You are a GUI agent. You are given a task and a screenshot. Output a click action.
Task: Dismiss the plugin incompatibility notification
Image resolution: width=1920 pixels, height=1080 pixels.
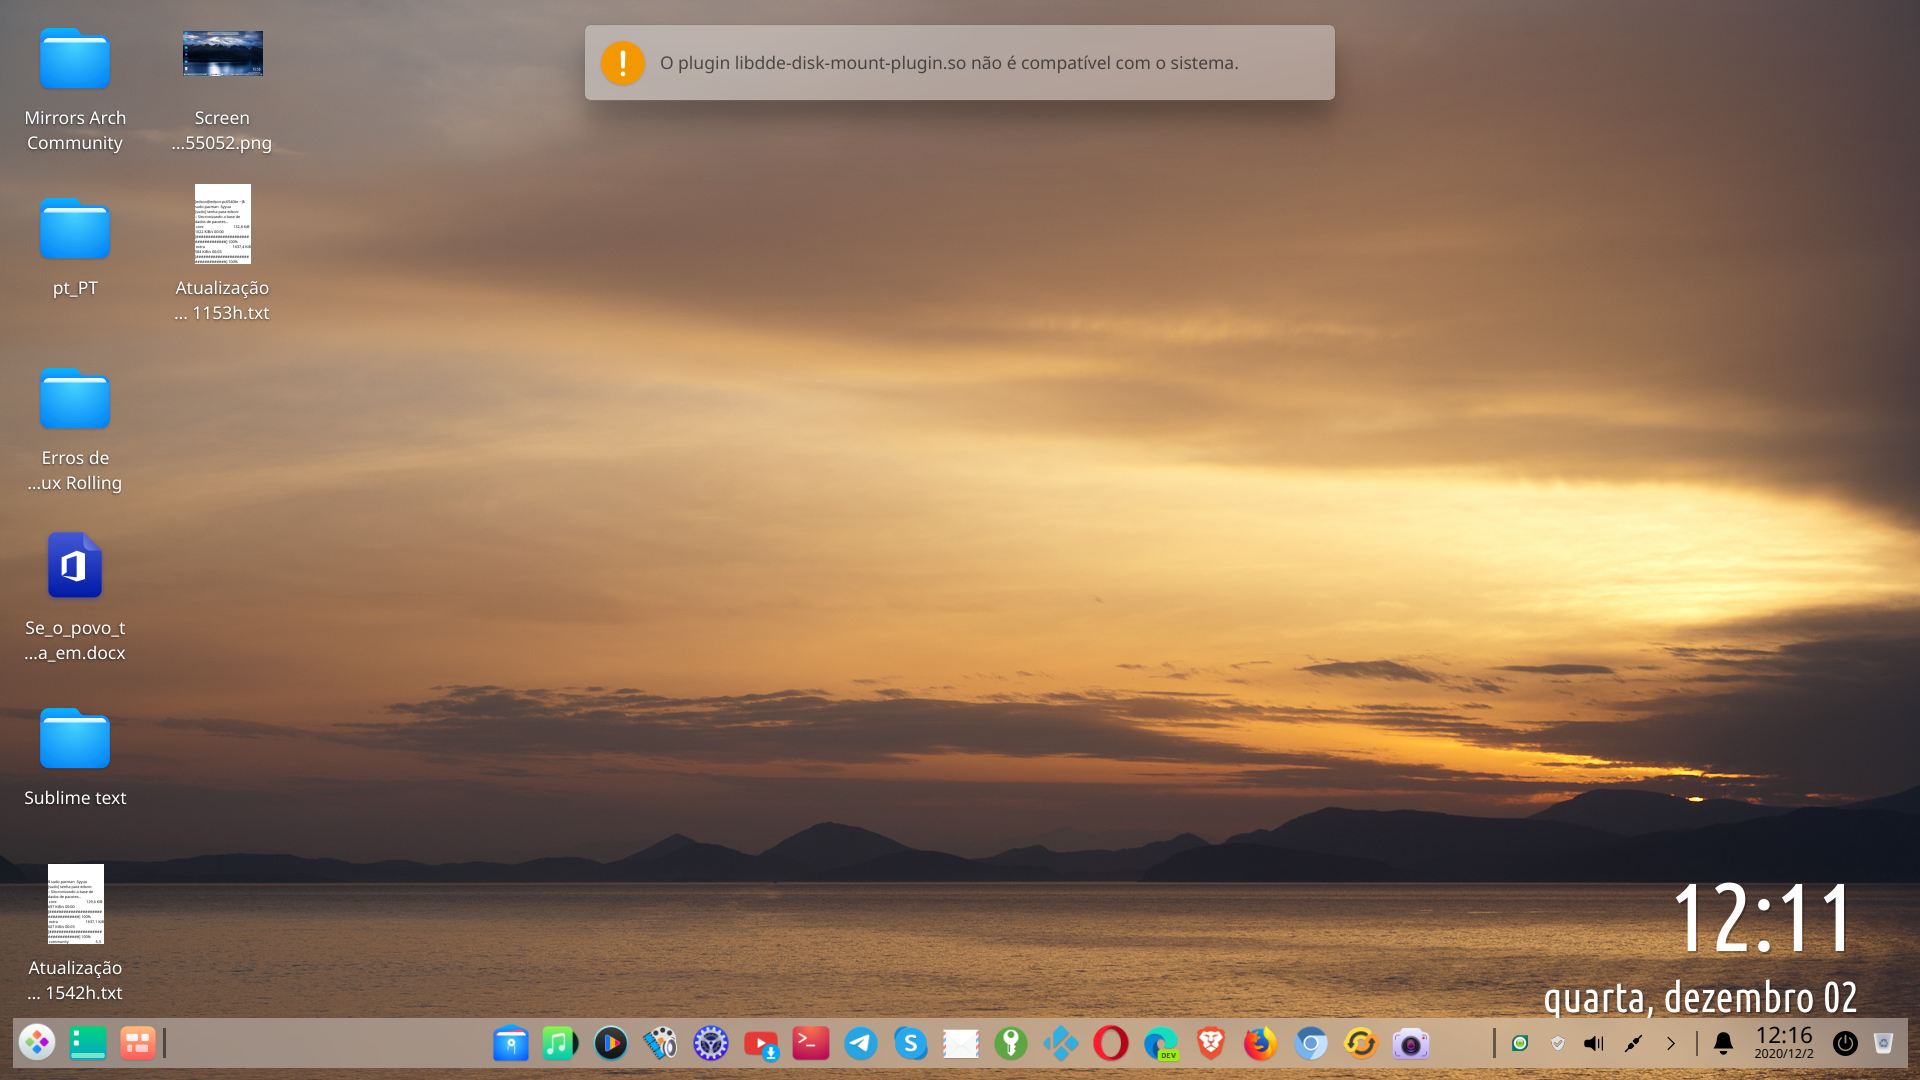click(x=959, y=63)
